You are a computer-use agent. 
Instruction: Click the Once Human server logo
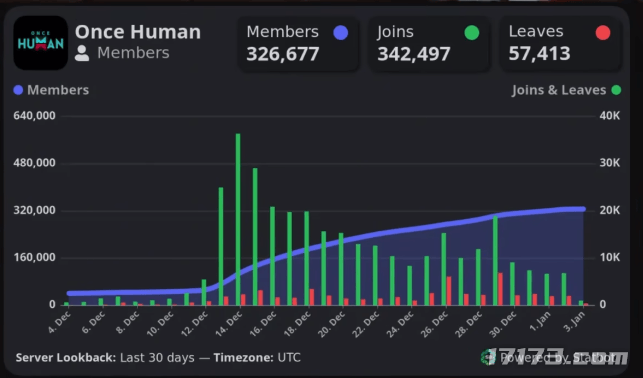[41, 43]
